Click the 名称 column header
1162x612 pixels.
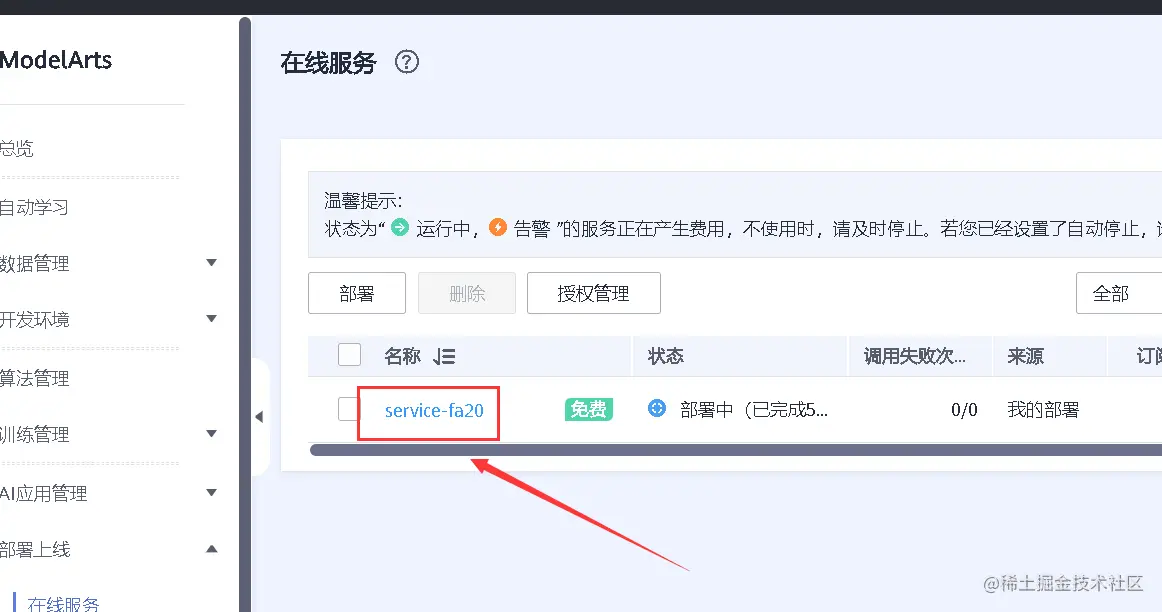coord(402,356)
